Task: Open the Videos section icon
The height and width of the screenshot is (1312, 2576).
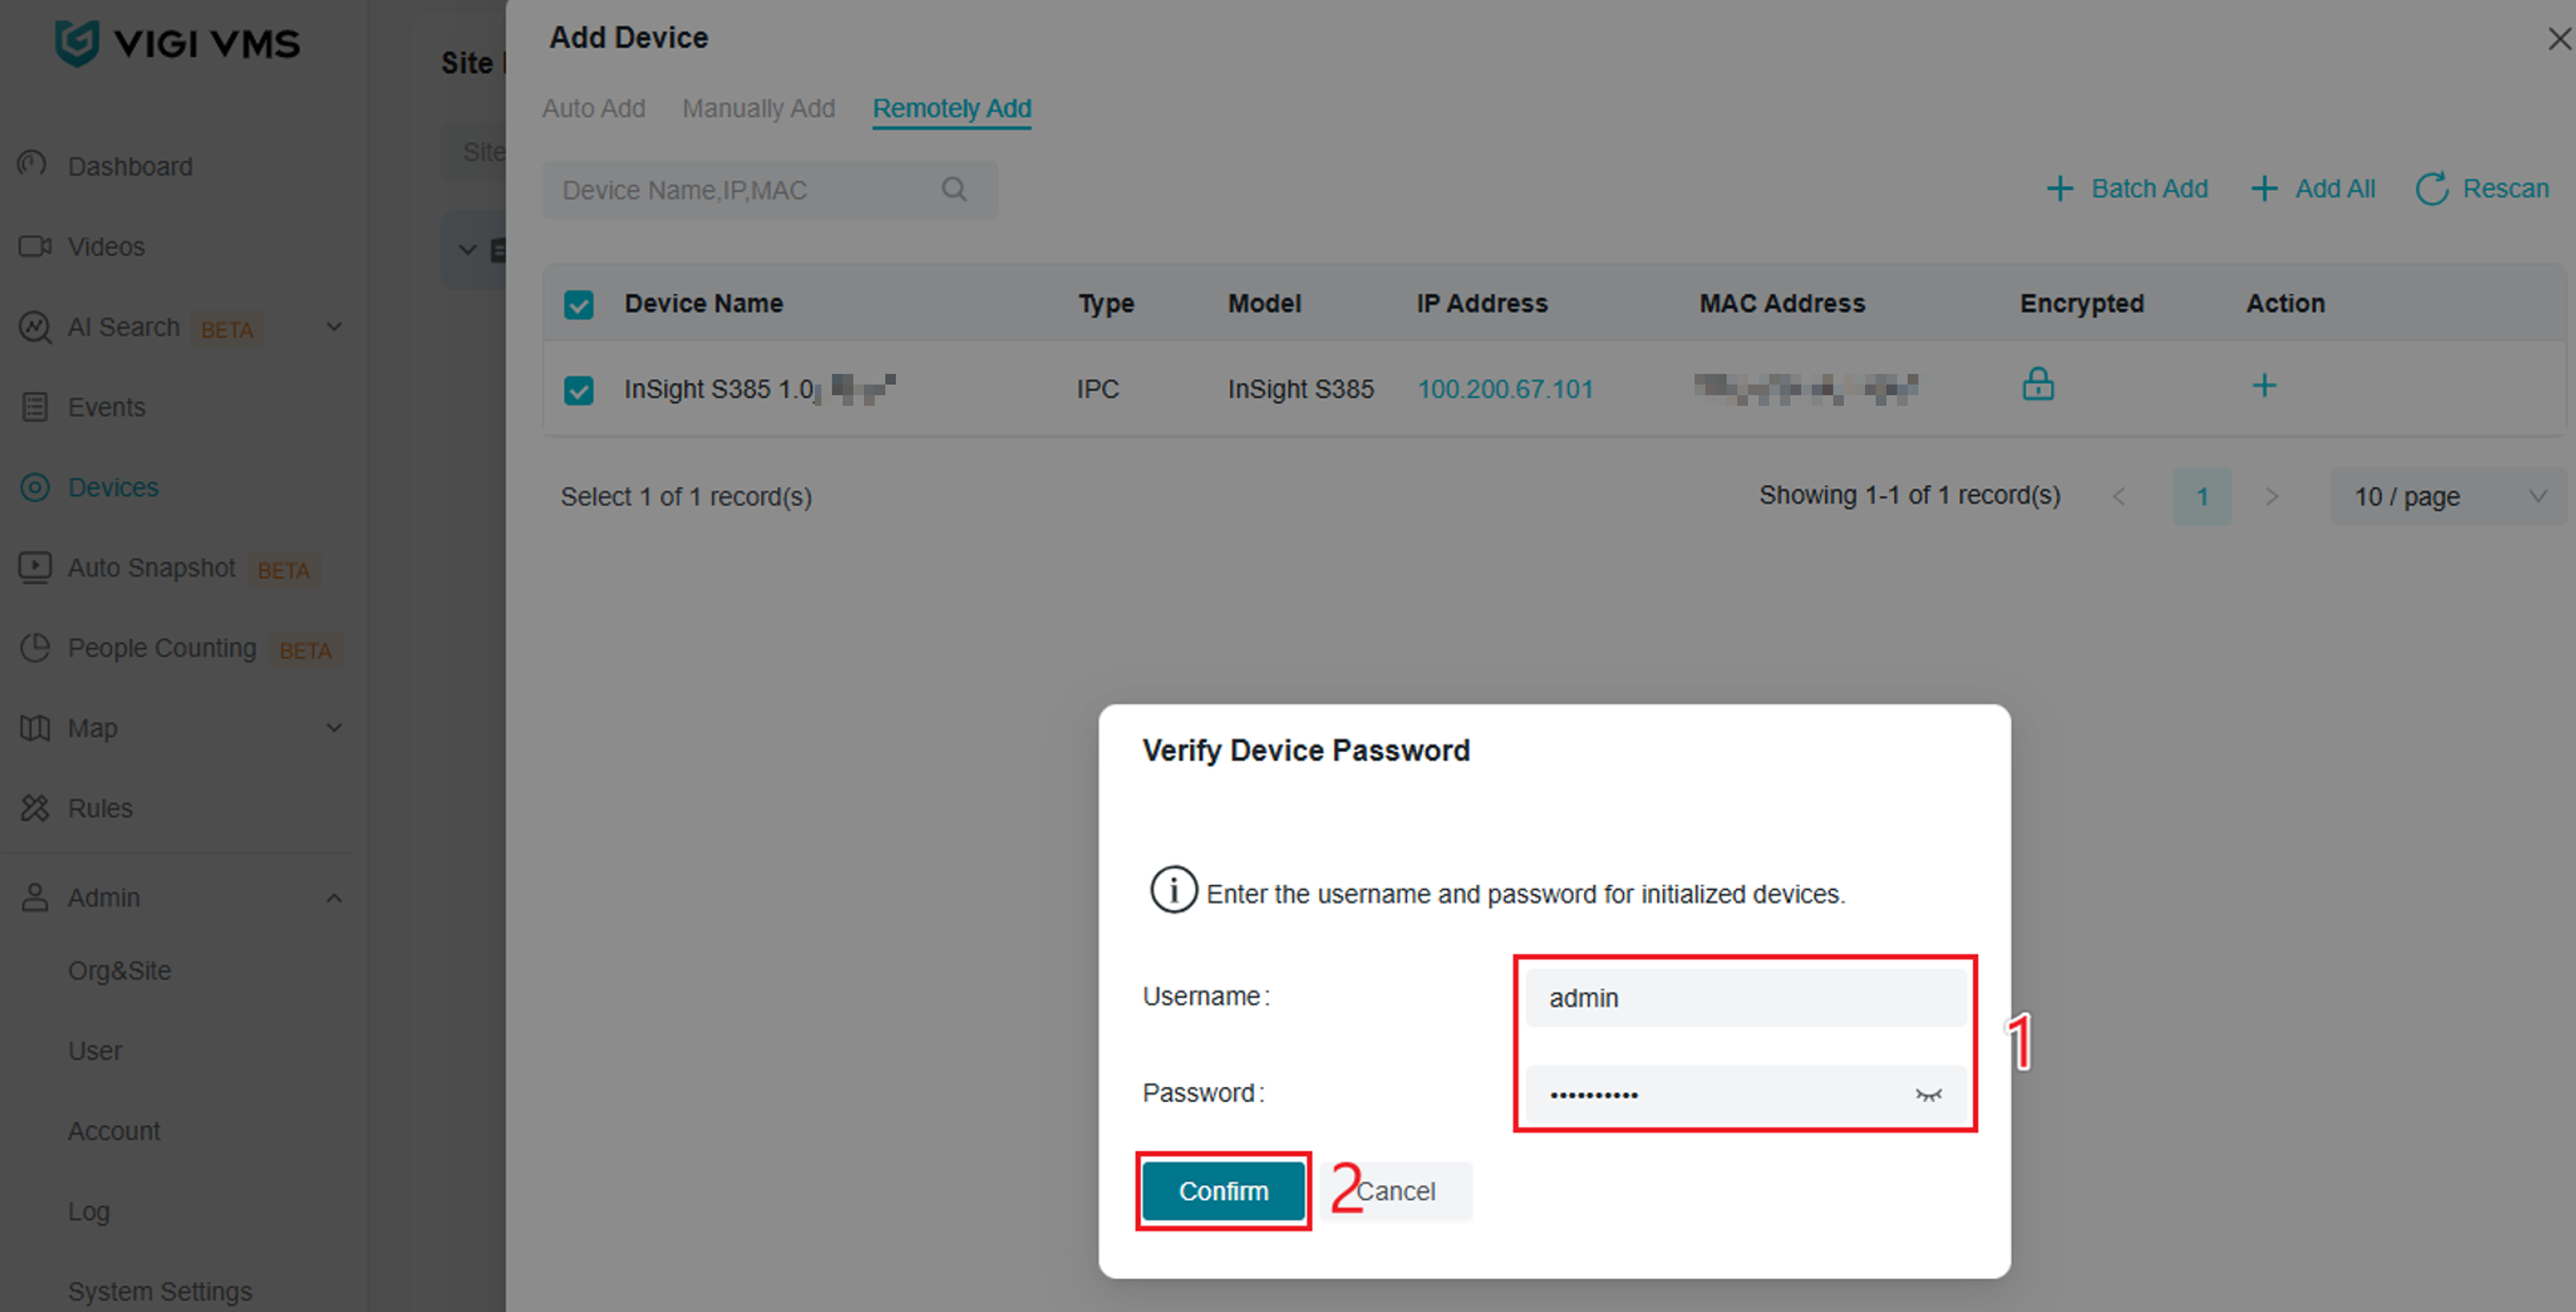Action: coord(35,246)
